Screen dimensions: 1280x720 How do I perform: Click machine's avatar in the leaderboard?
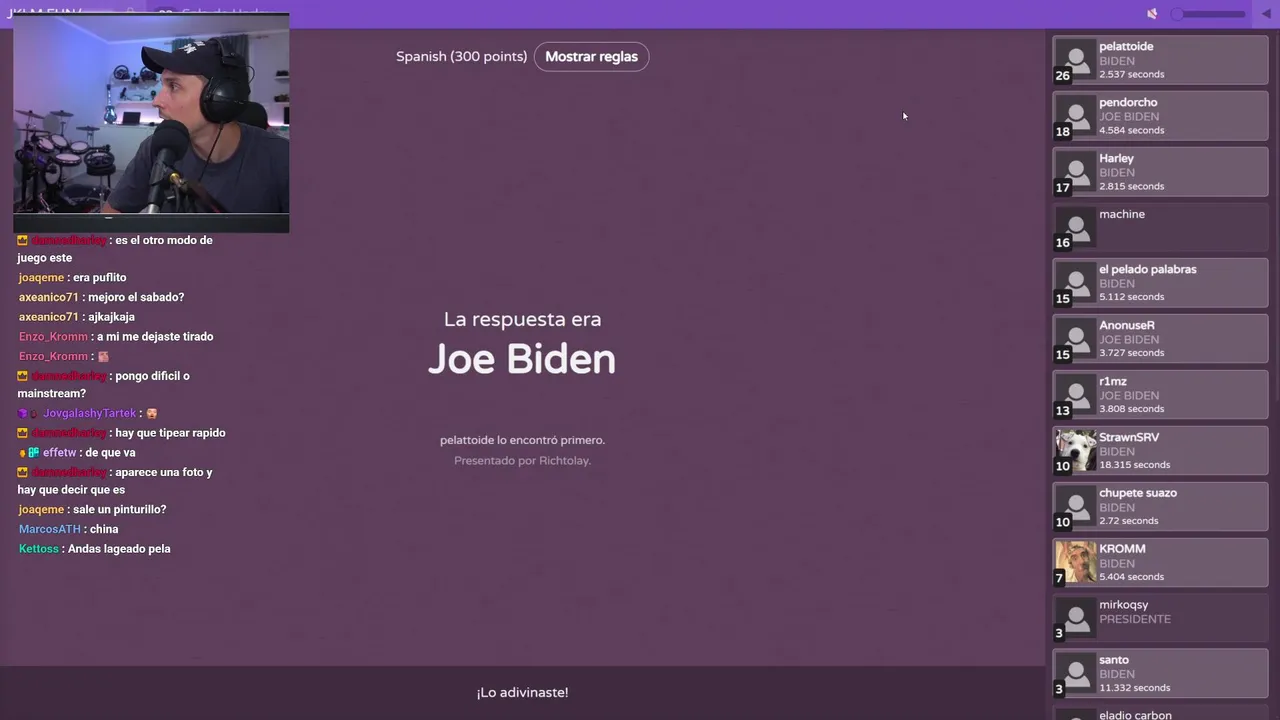pyautogui.click(x=1076, y=227)
